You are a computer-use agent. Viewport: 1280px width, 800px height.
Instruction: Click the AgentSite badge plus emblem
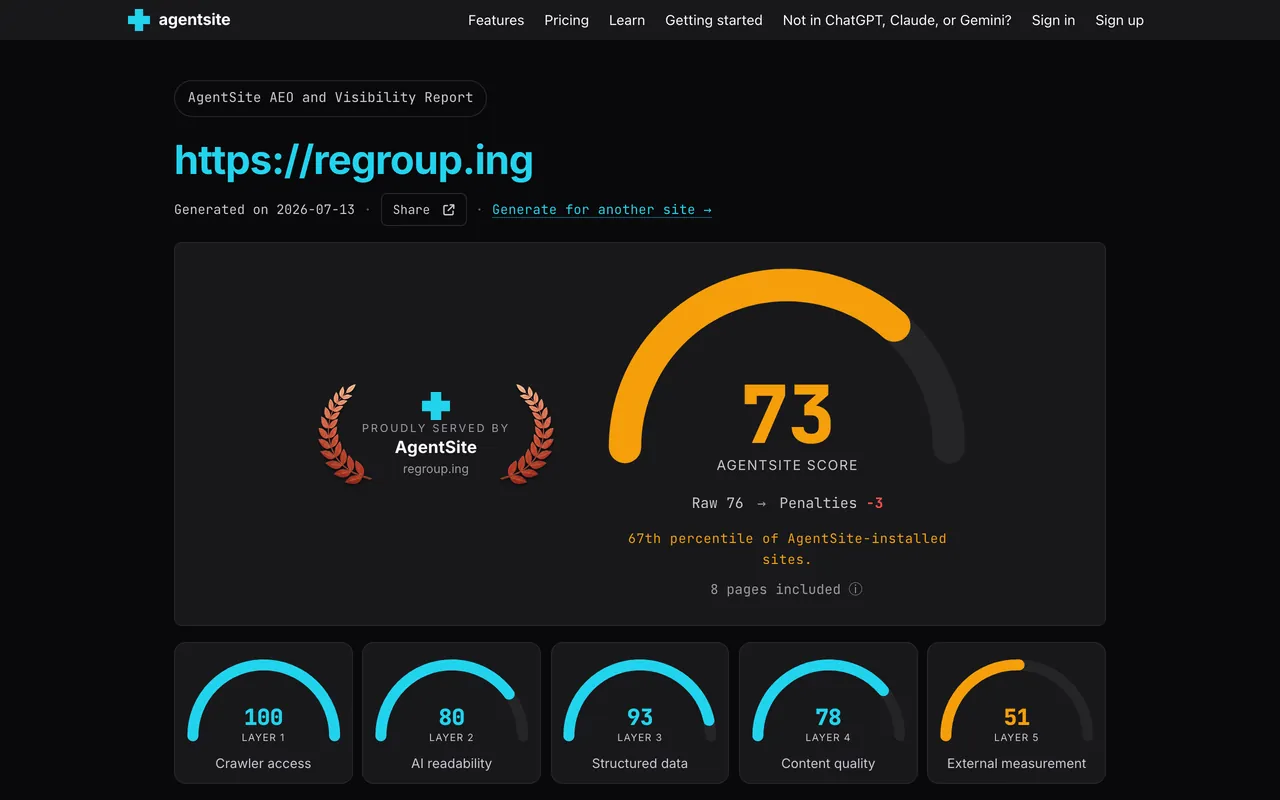click(436, 405)
